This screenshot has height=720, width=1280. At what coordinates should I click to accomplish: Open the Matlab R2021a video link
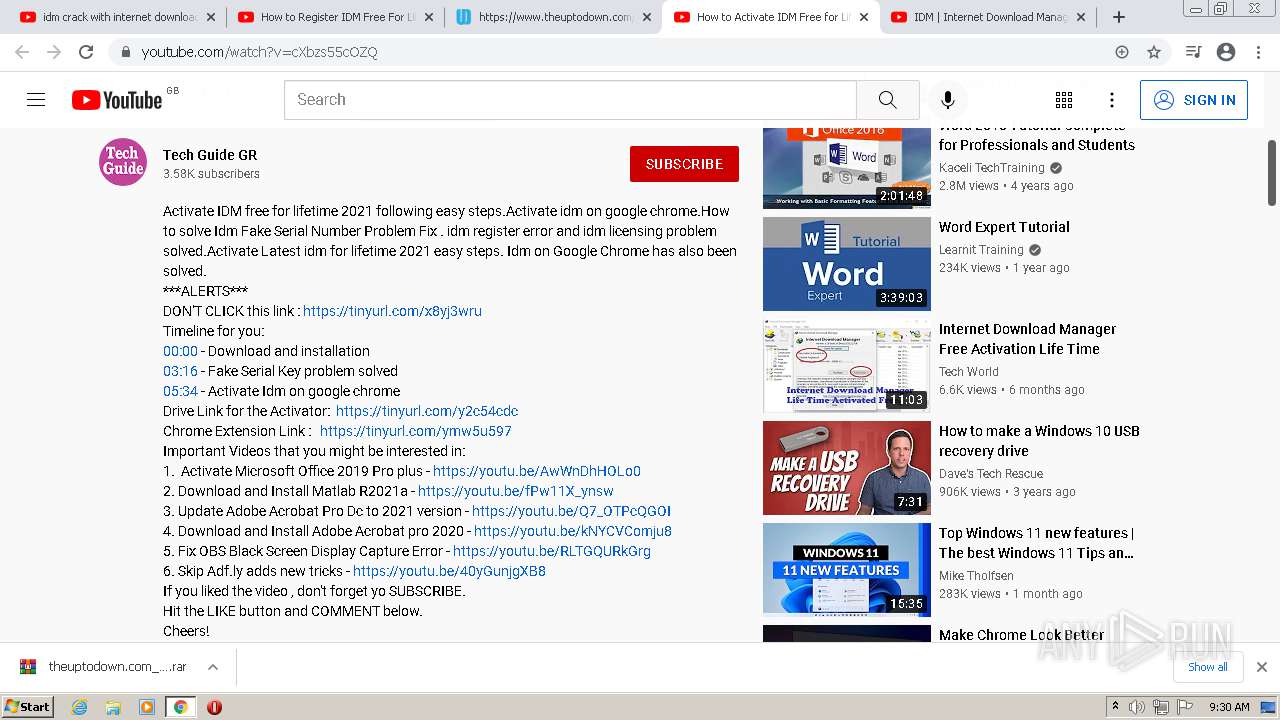tap(516, 491)
